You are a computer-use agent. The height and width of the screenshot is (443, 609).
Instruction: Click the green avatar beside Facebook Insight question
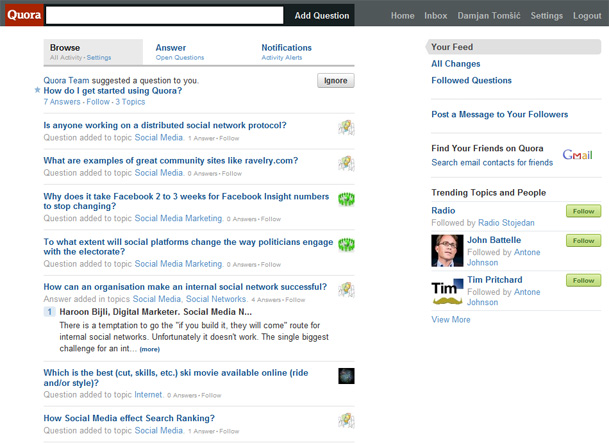[x=346, y=199]
